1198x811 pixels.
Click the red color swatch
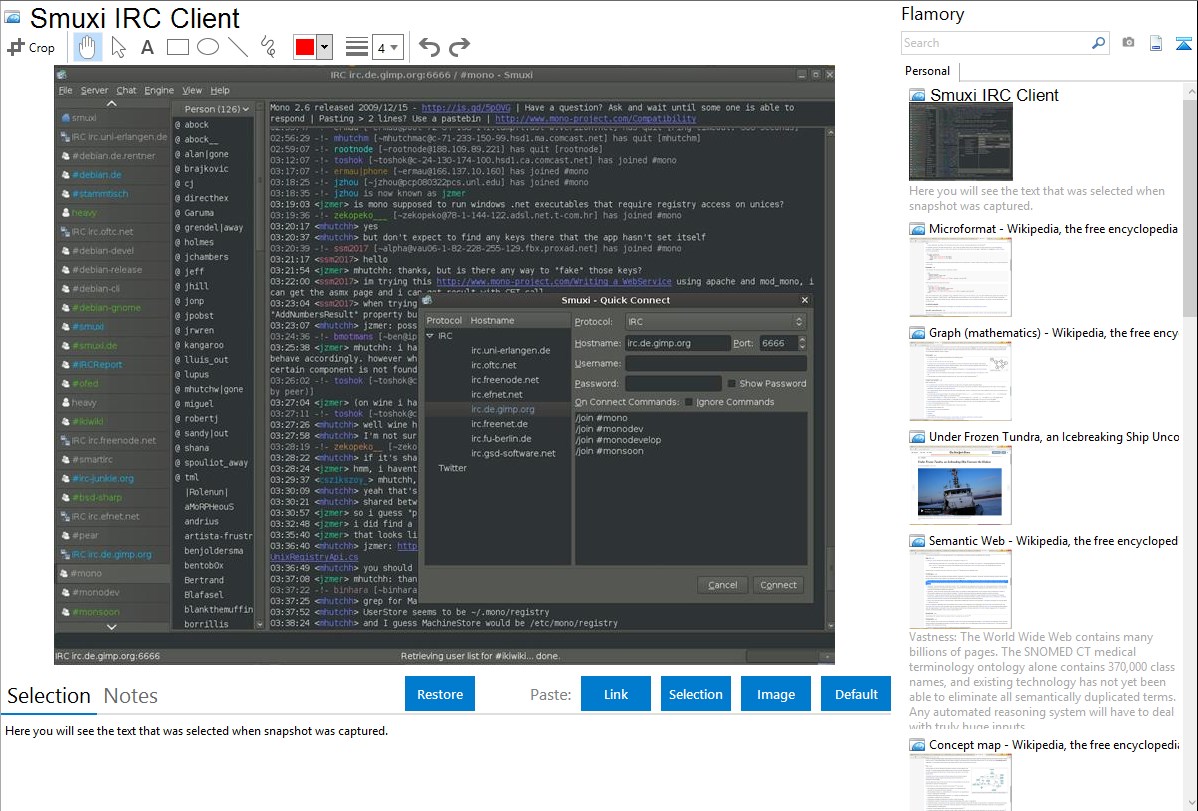305,47
